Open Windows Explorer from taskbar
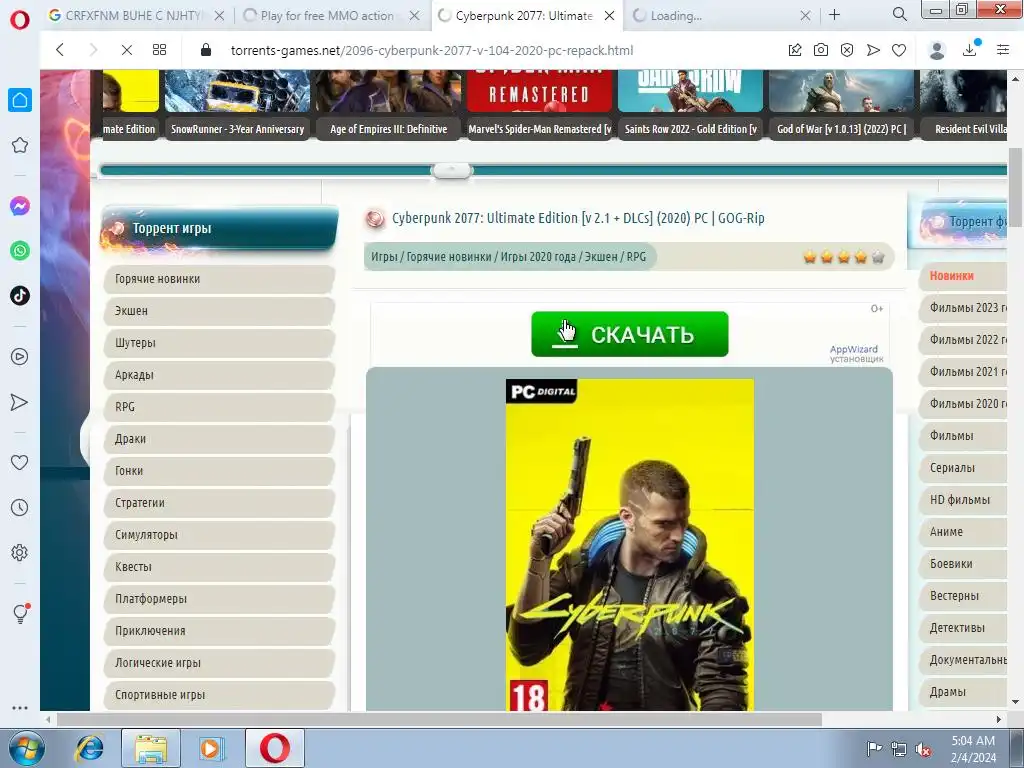 pyautogui.click(x=151, y=748)
